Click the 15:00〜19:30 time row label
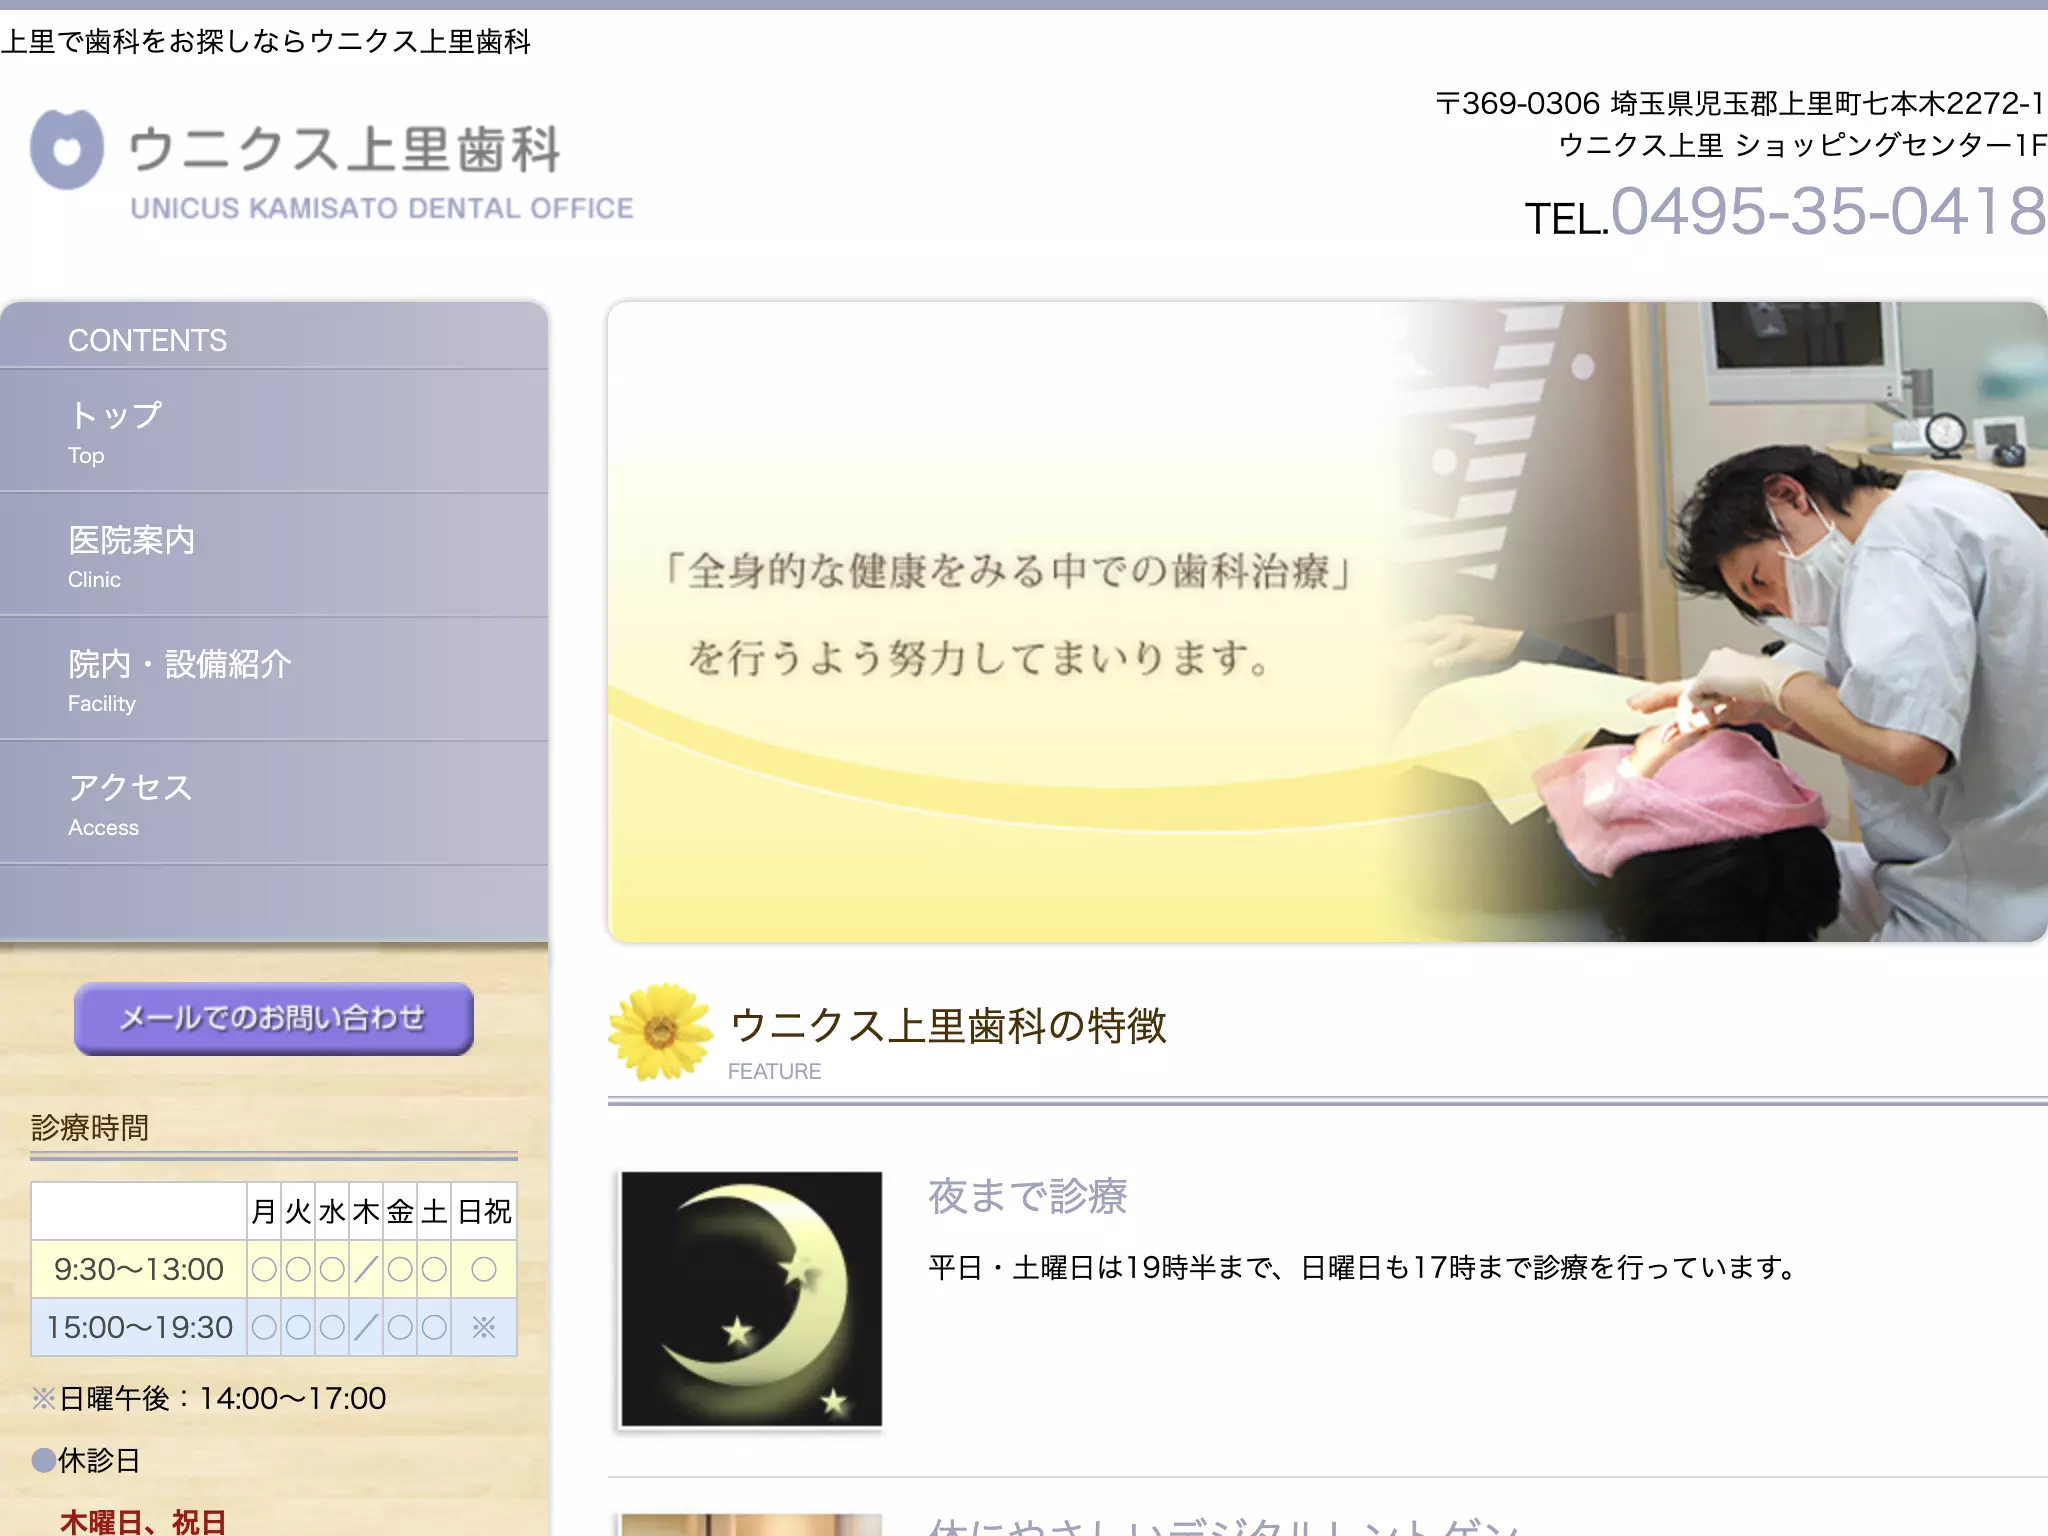Viewport: 2048px width, 1536px height. pos(139,1327)
